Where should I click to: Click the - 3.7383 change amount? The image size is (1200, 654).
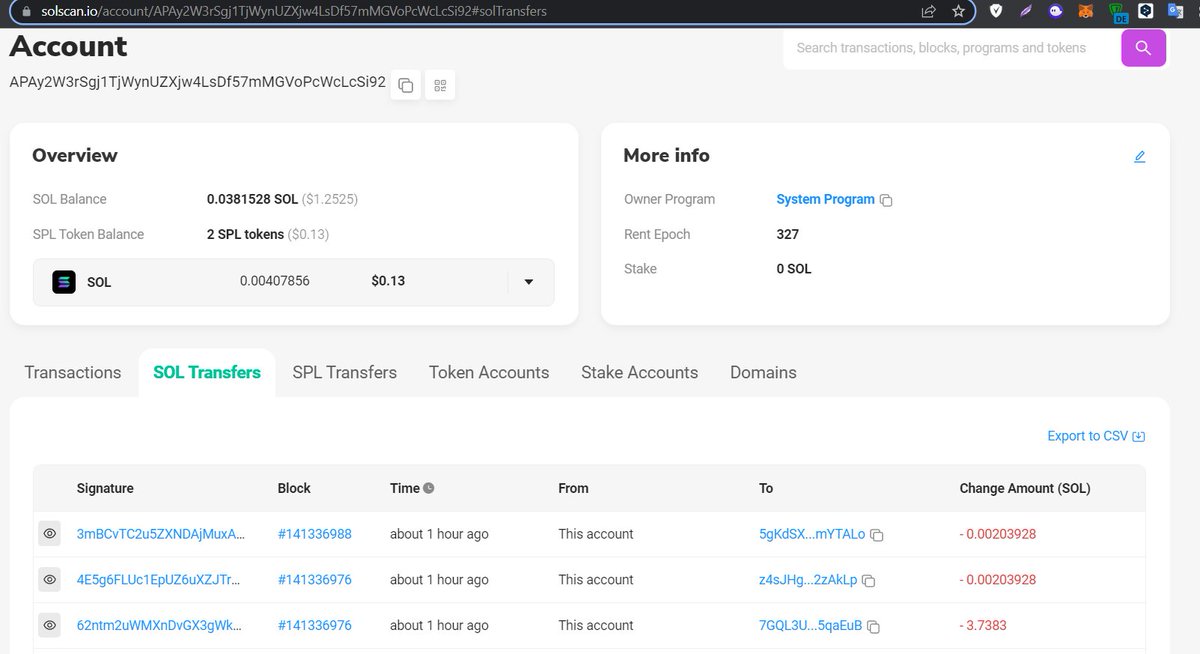click(983, 626)
